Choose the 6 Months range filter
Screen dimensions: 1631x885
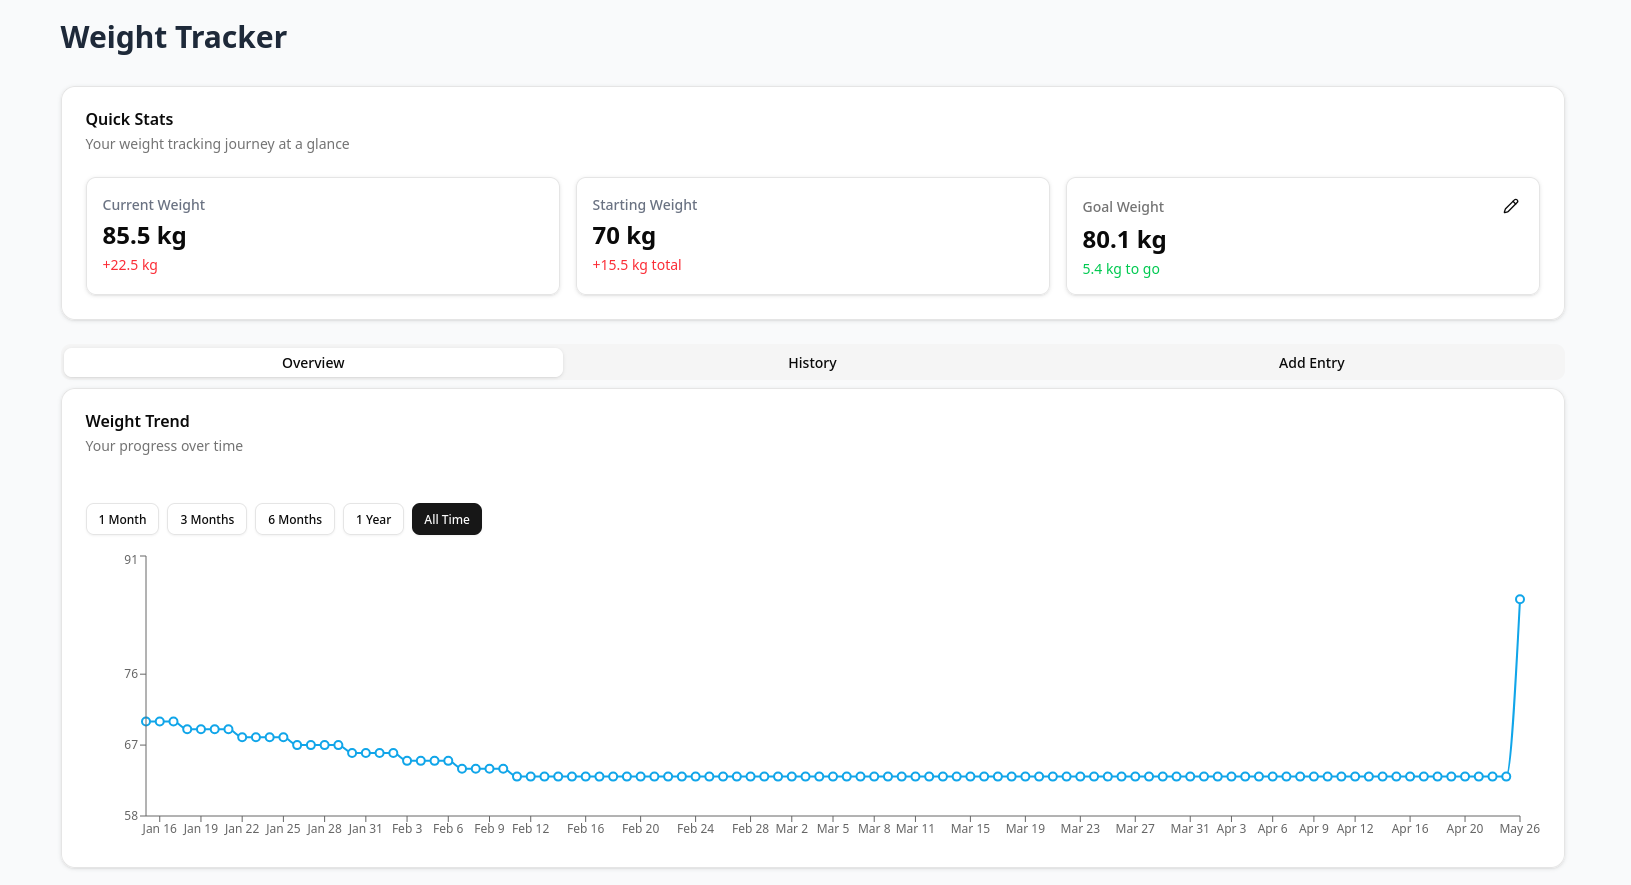tap(295, 520)
